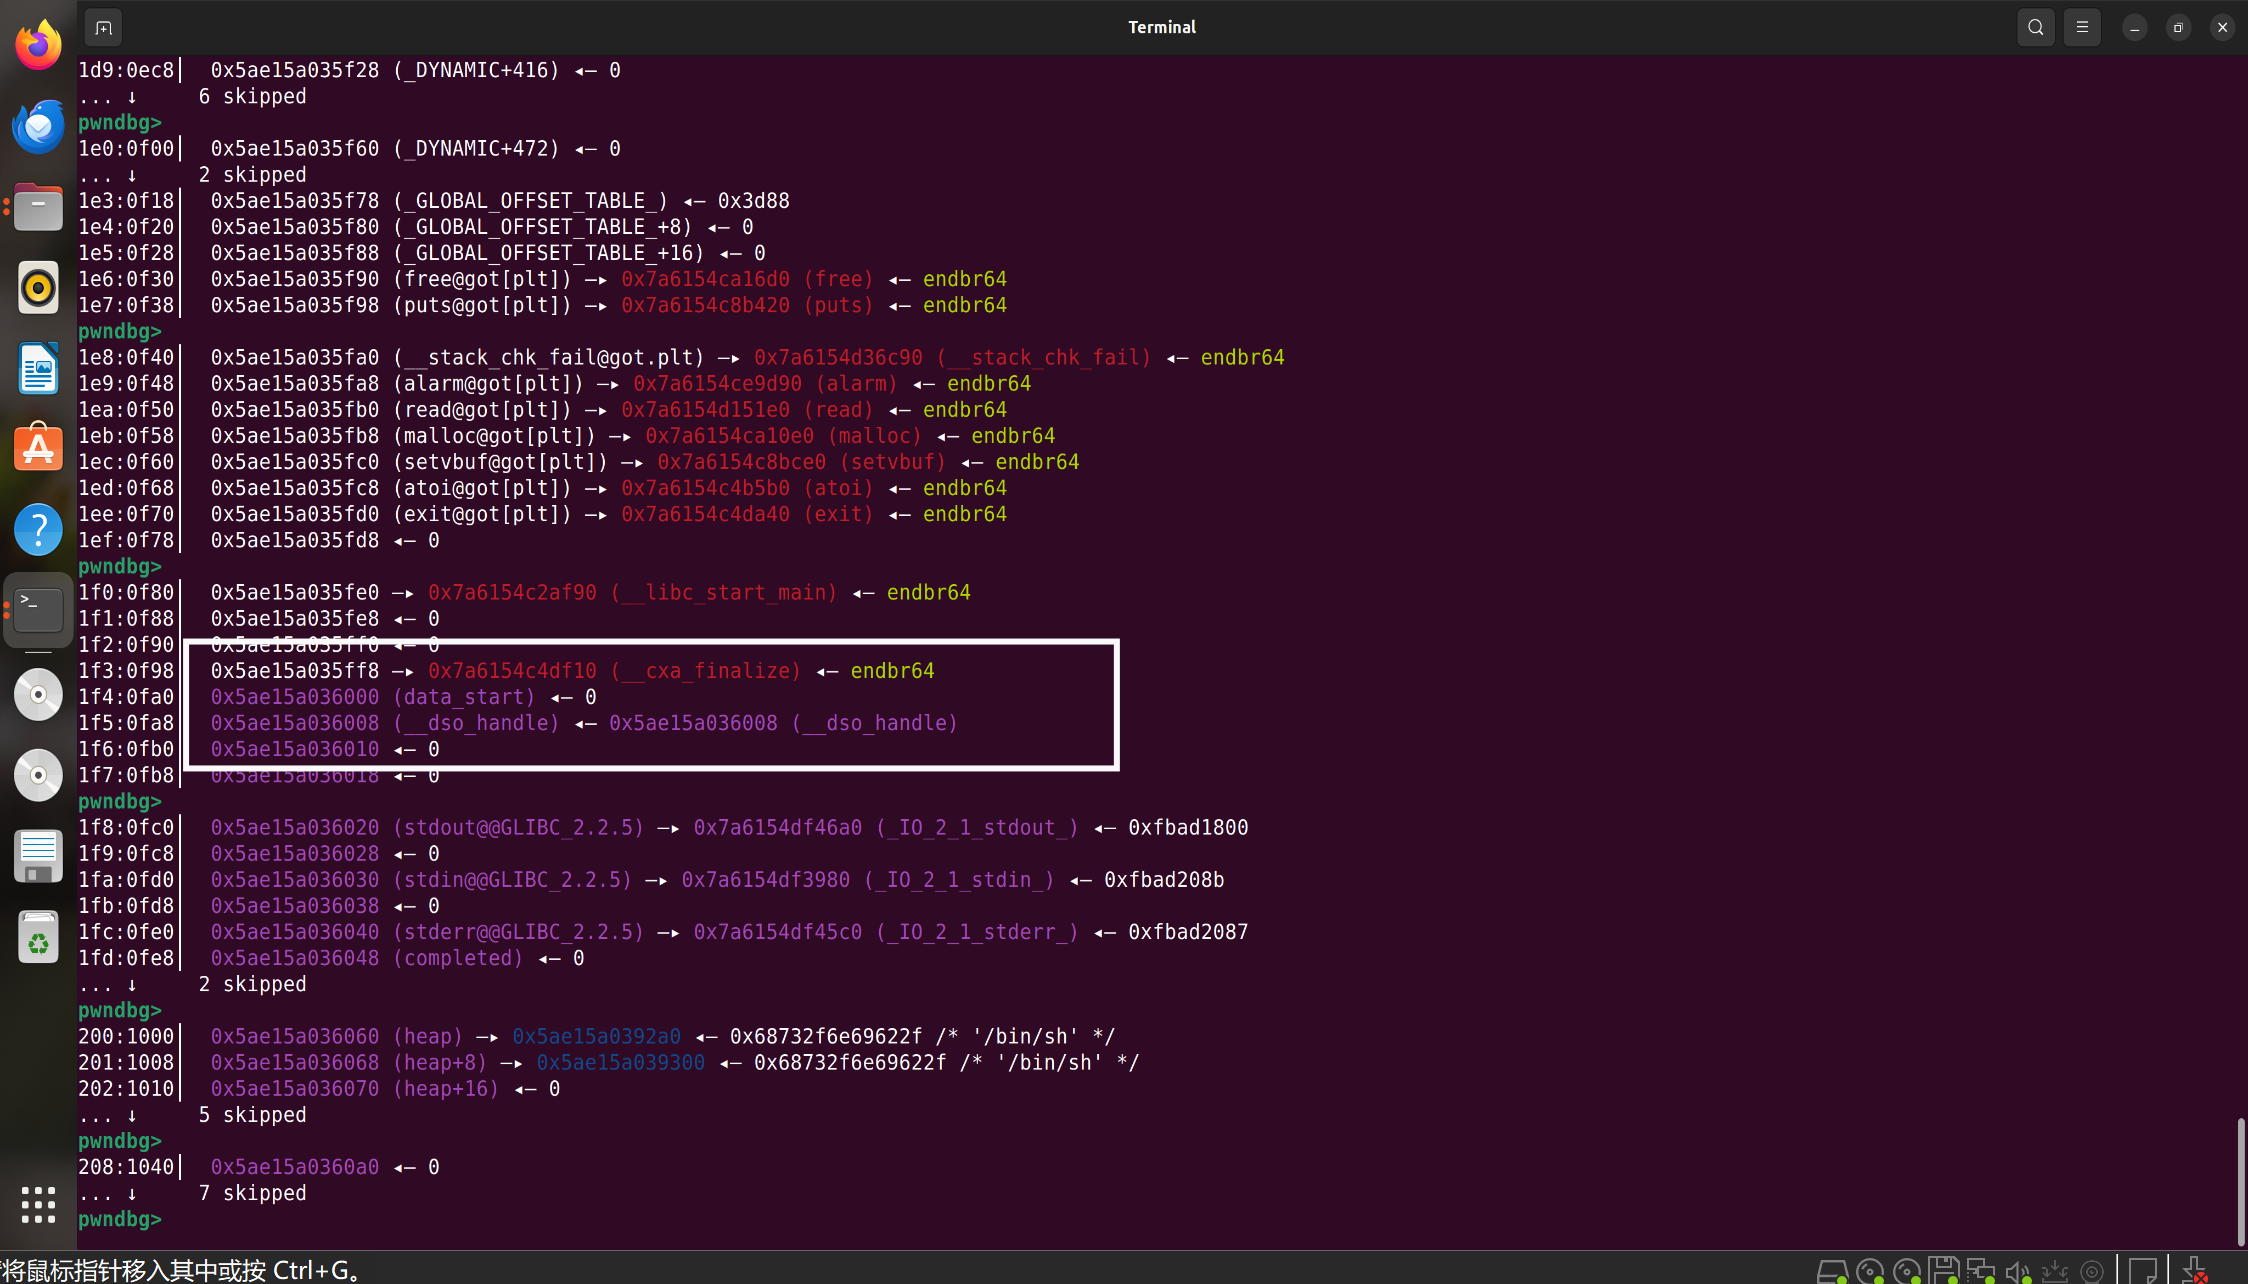This screenshot has height=1284, width=2248.
Task: Click the 0xfbad1800 value
Action: (x=1188, y=827)
